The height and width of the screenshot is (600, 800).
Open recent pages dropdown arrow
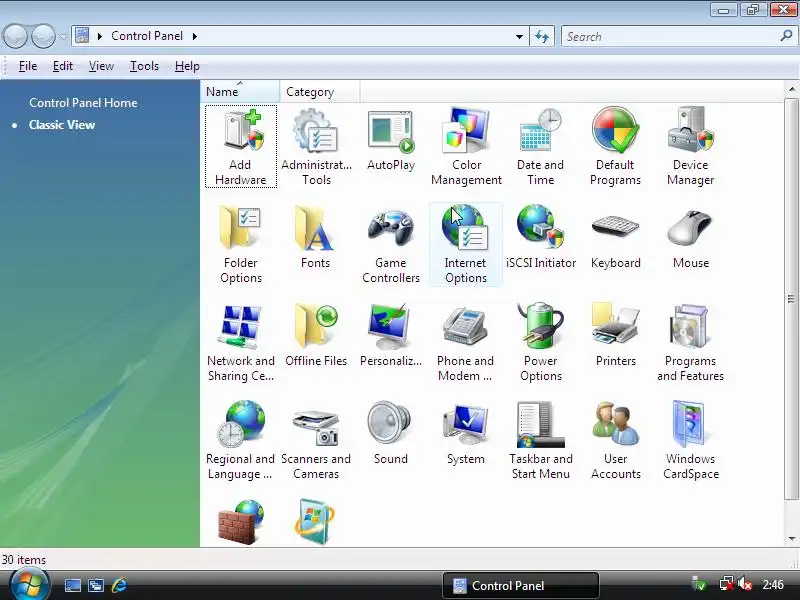coord(63,37)
